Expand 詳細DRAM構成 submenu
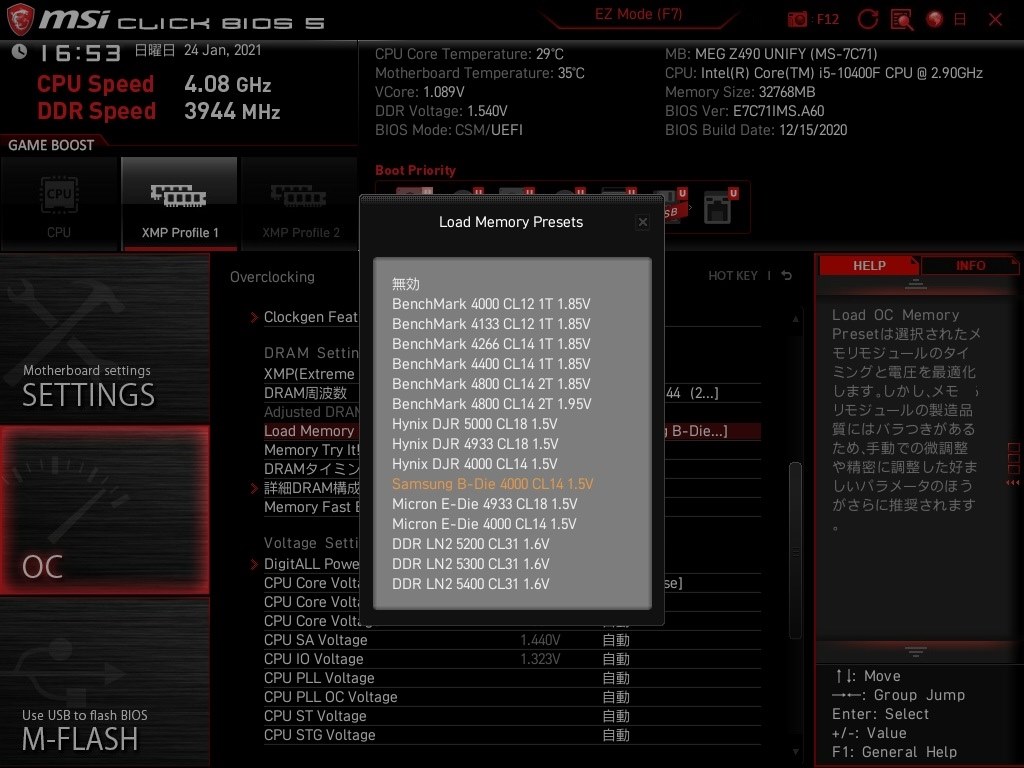 [254, 488]
